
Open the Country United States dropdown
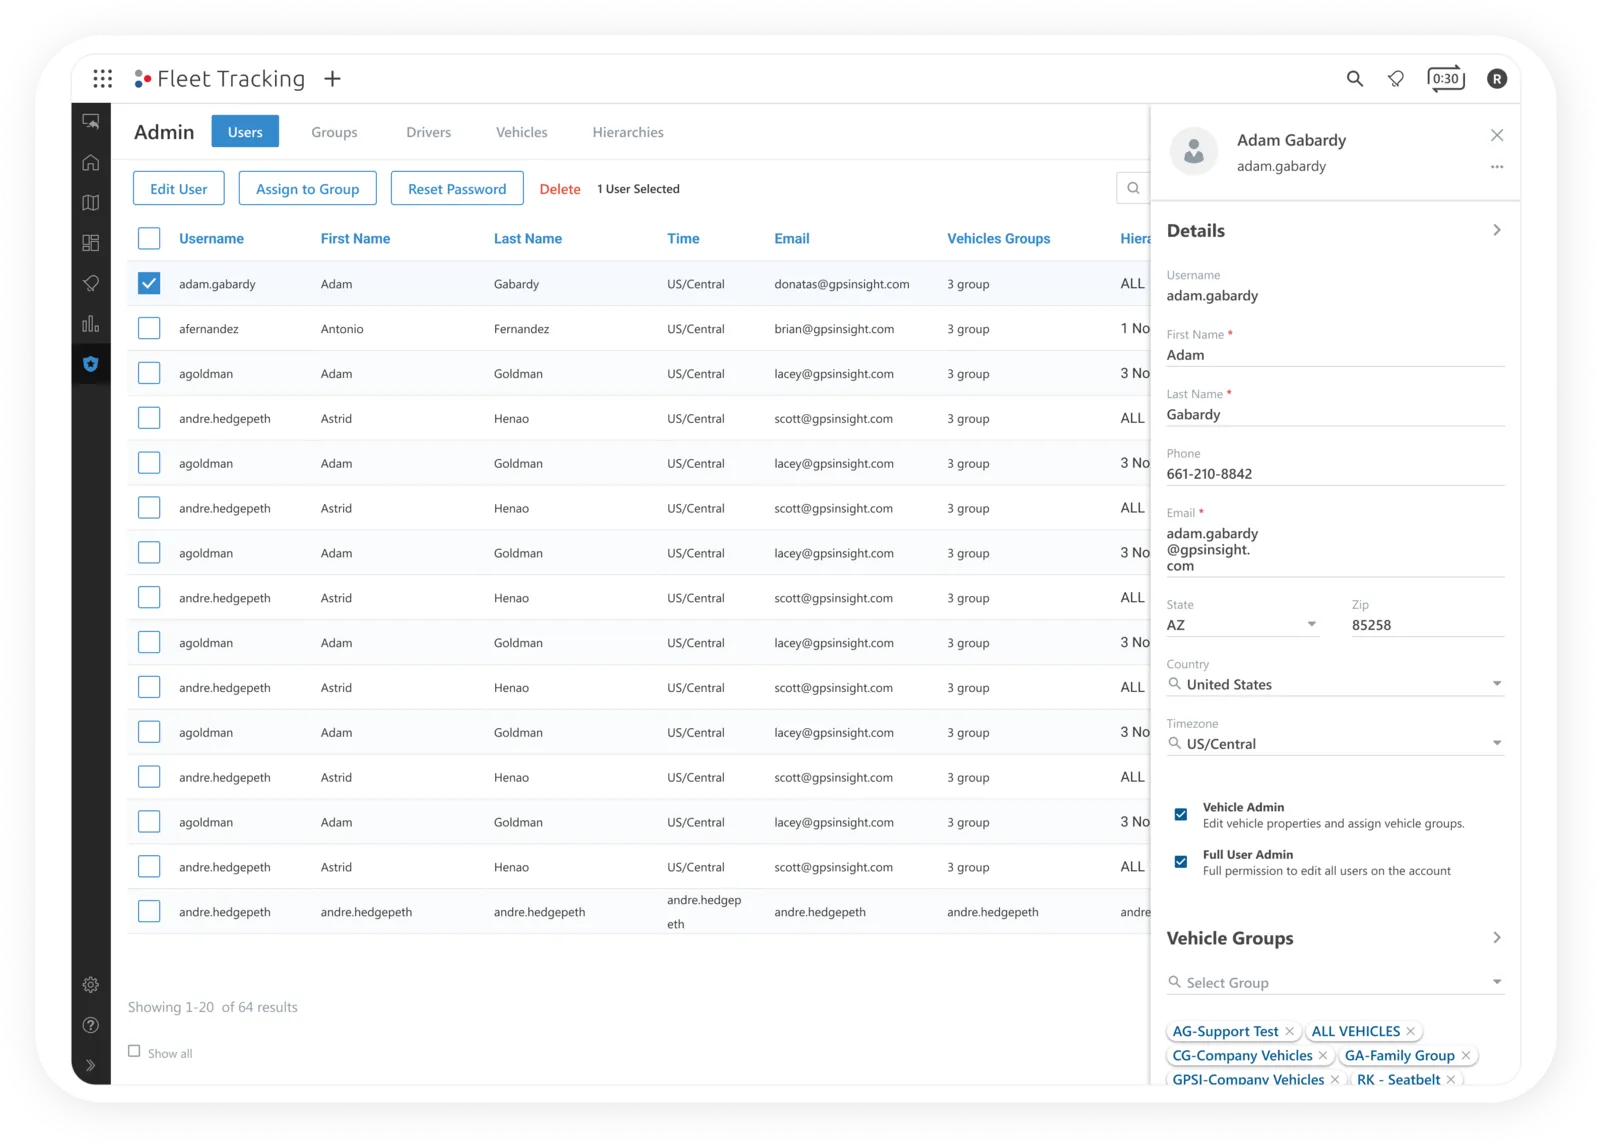1335,685
